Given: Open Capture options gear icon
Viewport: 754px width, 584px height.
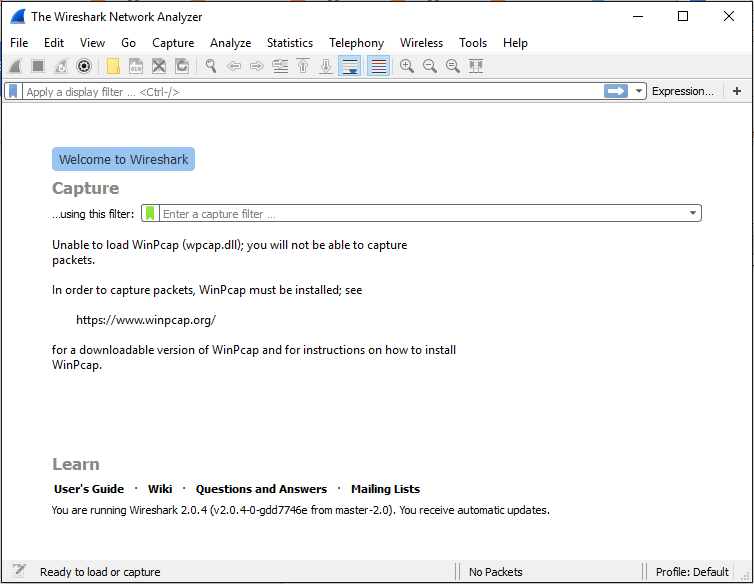Looking at the screenshot, I should (x=84, y=66).
